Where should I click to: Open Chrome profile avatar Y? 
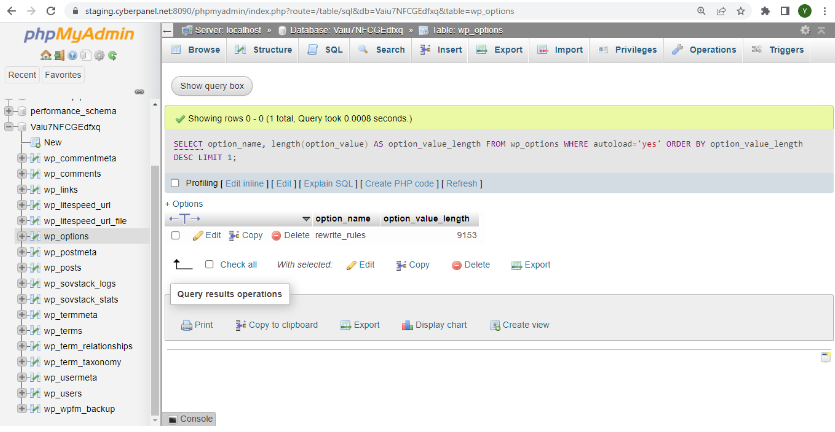tap(804, 11)
